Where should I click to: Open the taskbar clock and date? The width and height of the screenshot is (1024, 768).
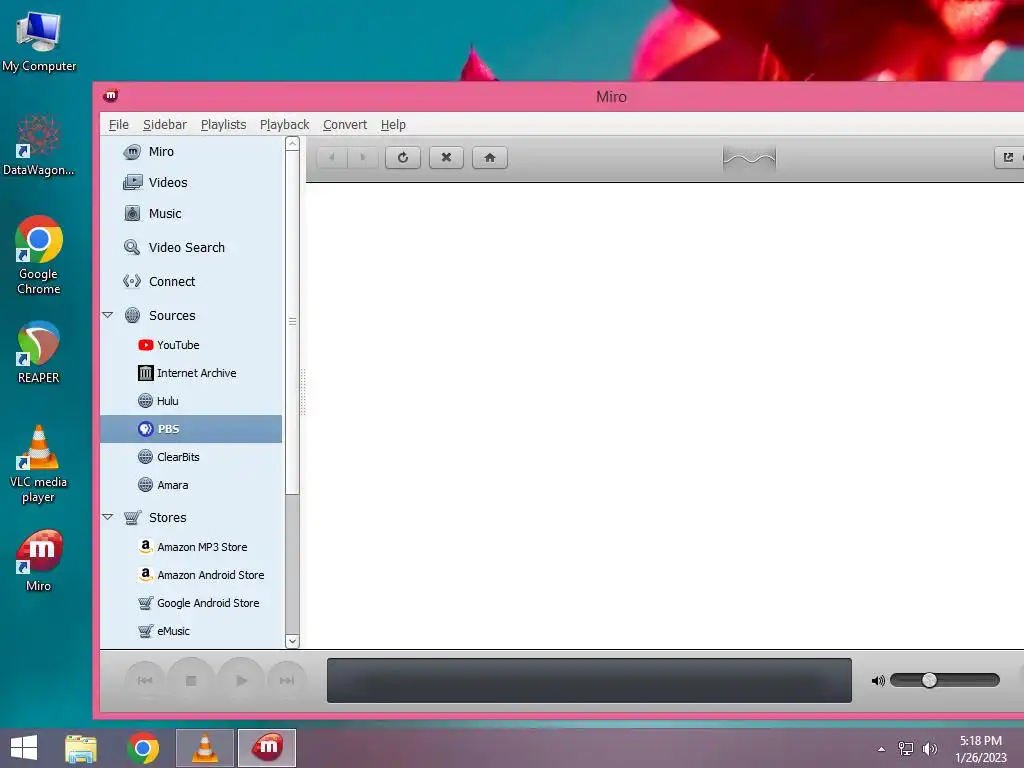pyautogui.click(x=981, y=749)
